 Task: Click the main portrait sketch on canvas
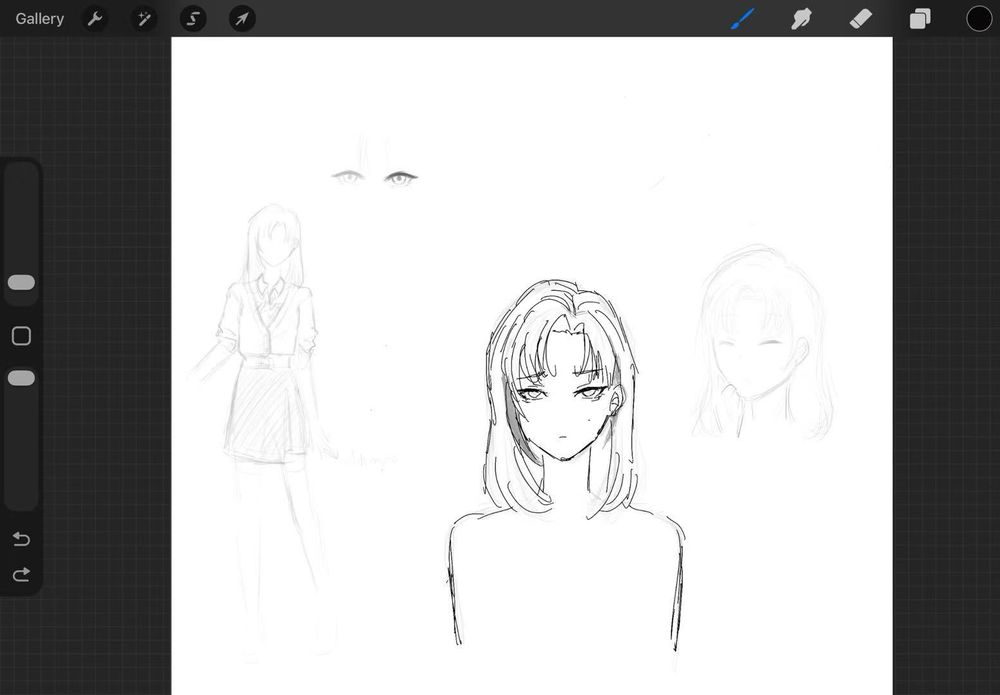coord(565,465)
